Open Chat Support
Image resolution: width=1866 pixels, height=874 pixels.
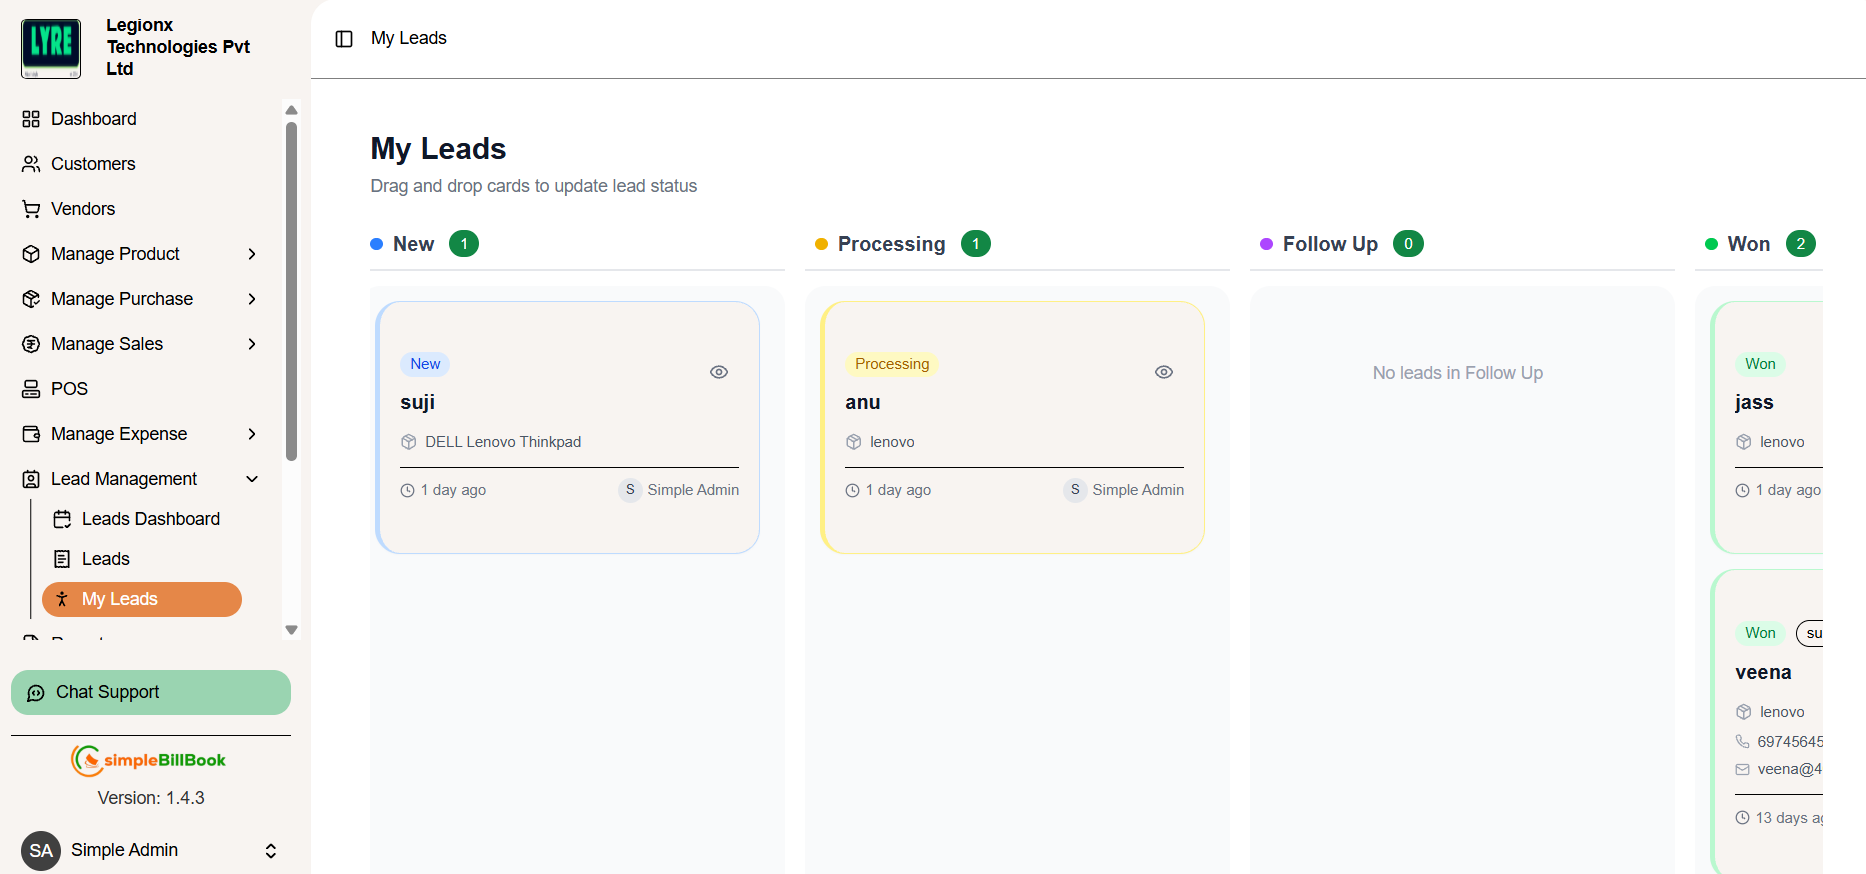coord(151,692)
